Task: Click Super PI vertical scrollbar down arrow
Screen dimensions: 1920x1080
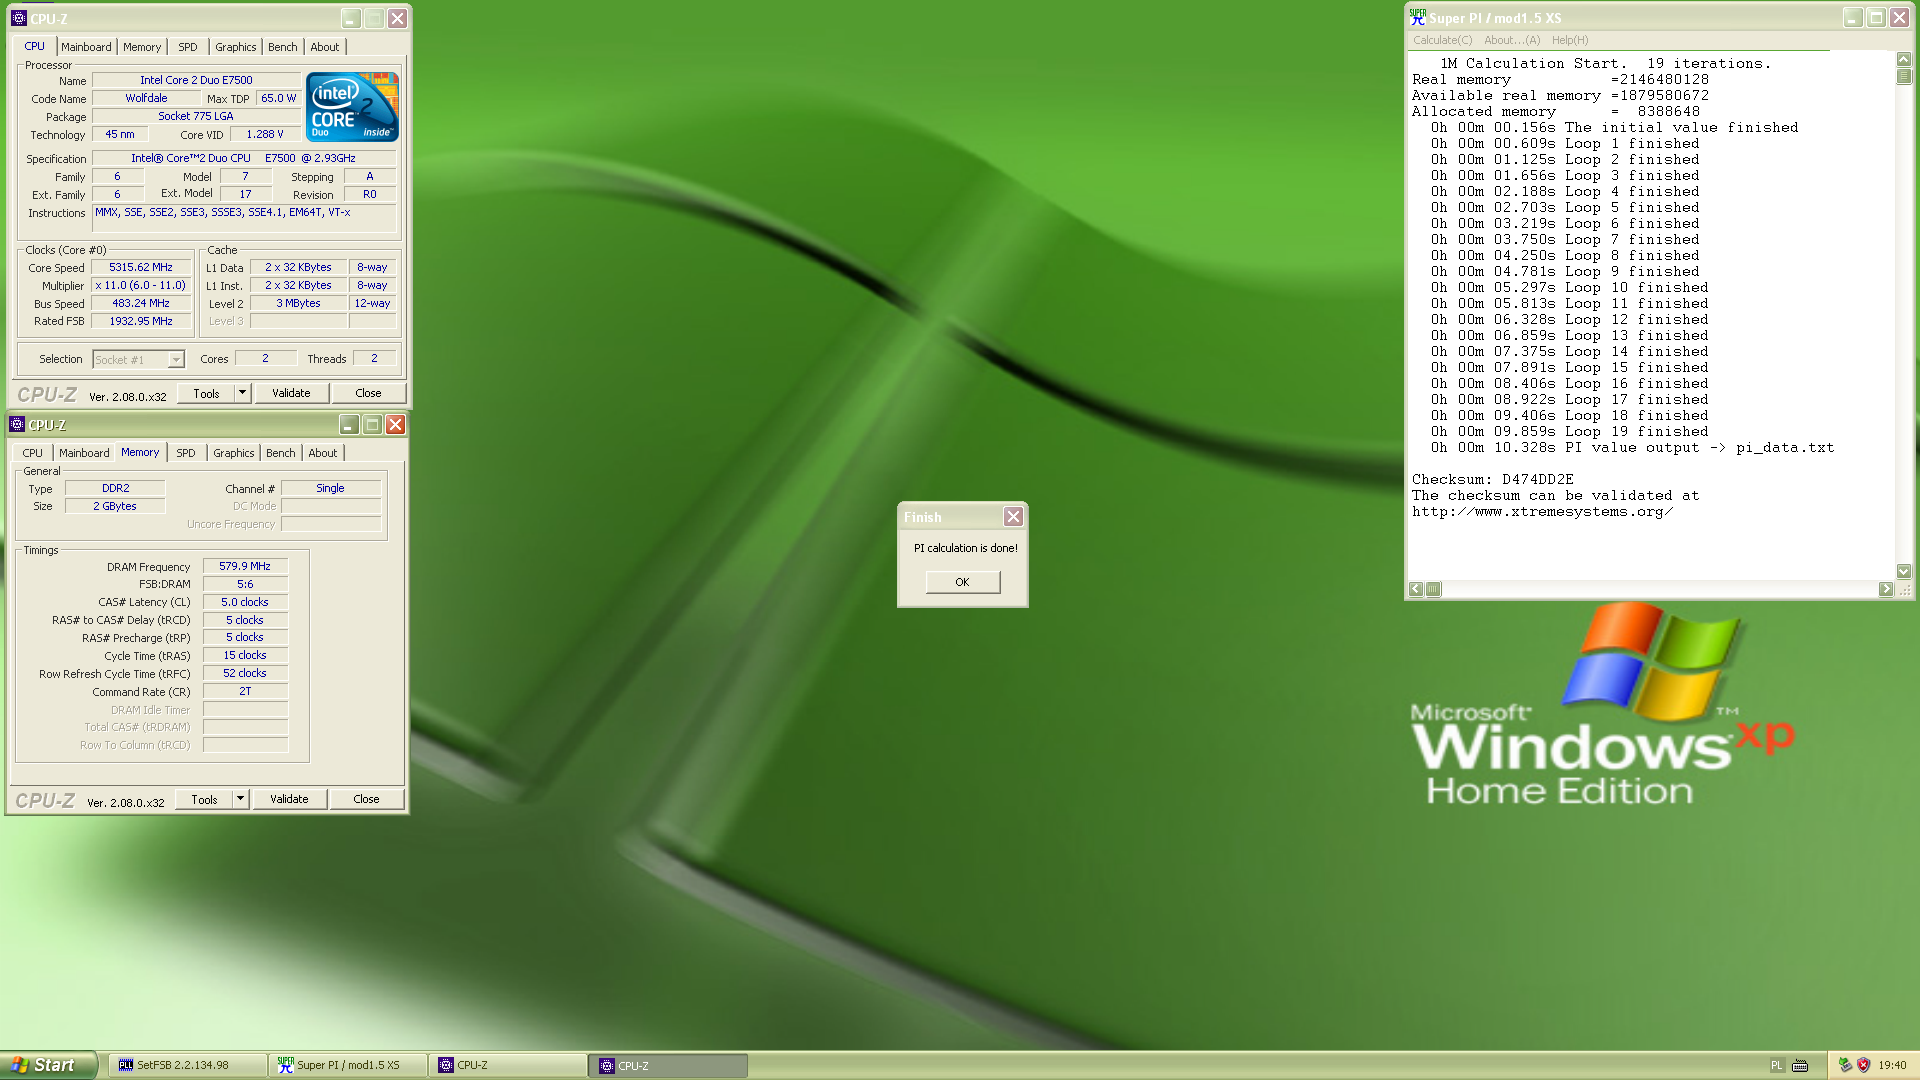Action: [1904, 572]
